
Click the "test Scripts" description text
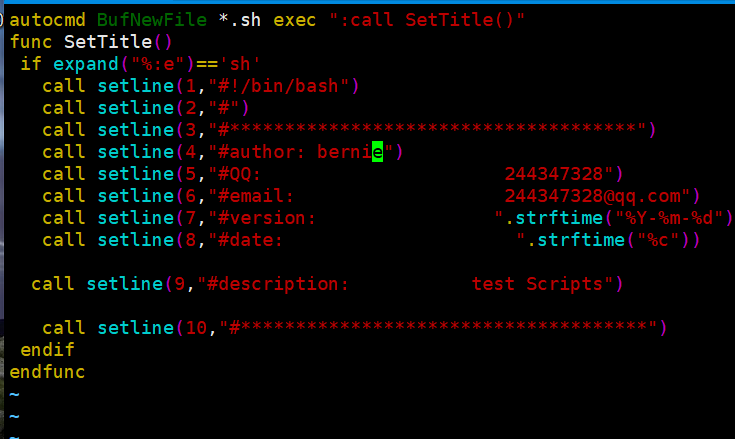click(x=536, y=284)
